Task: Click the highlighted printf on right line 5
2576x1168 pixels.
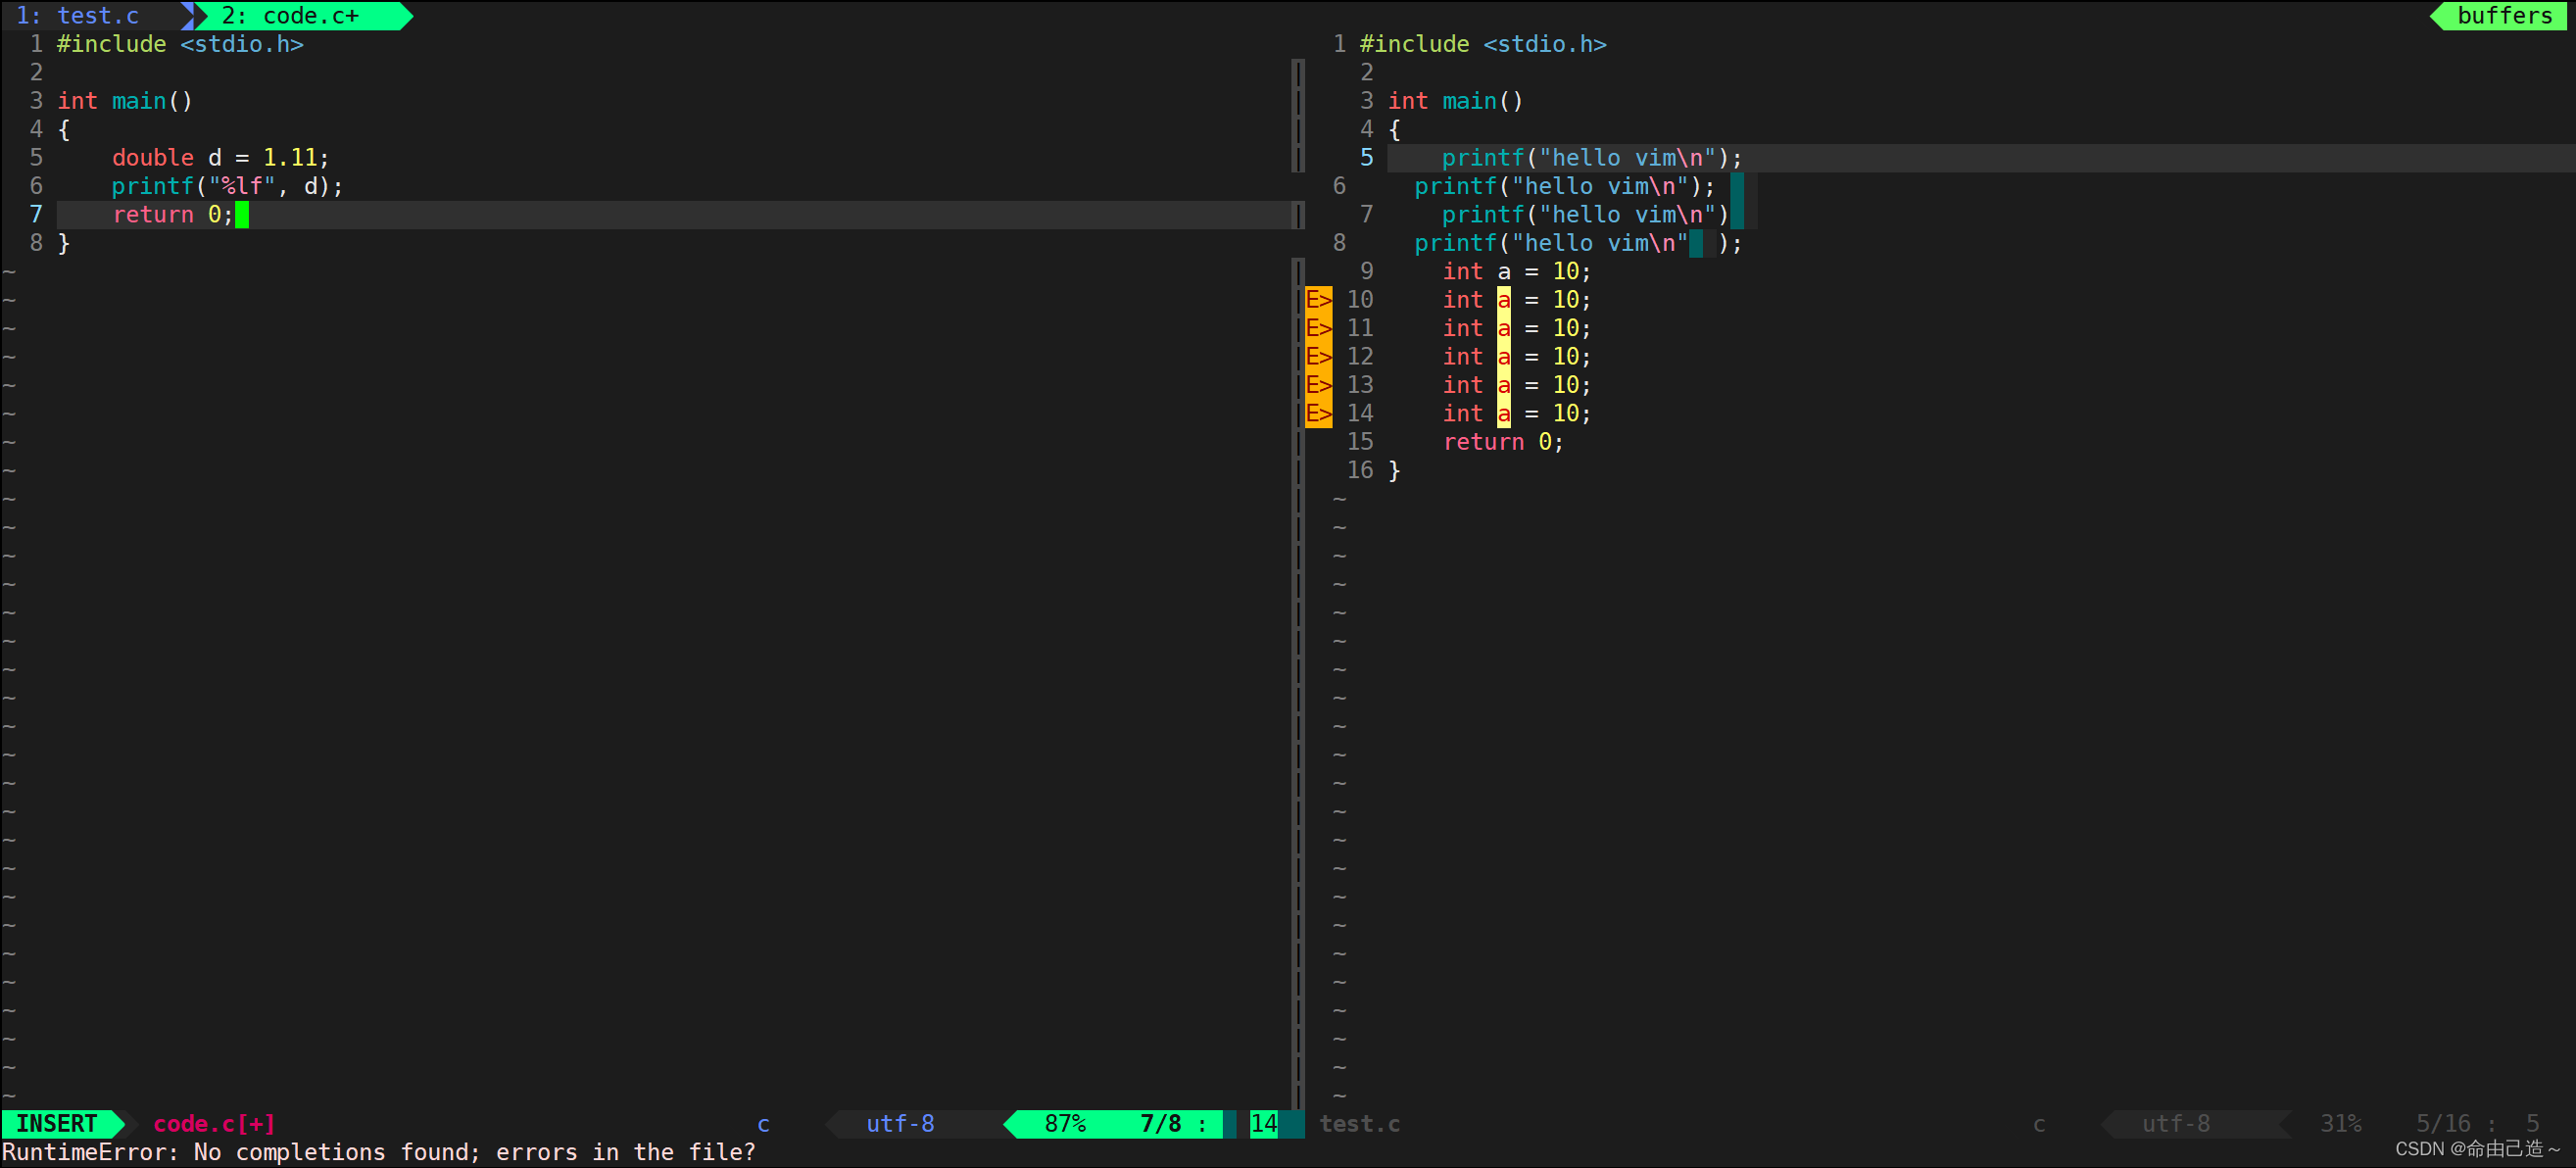Action: click(1591, 158)
